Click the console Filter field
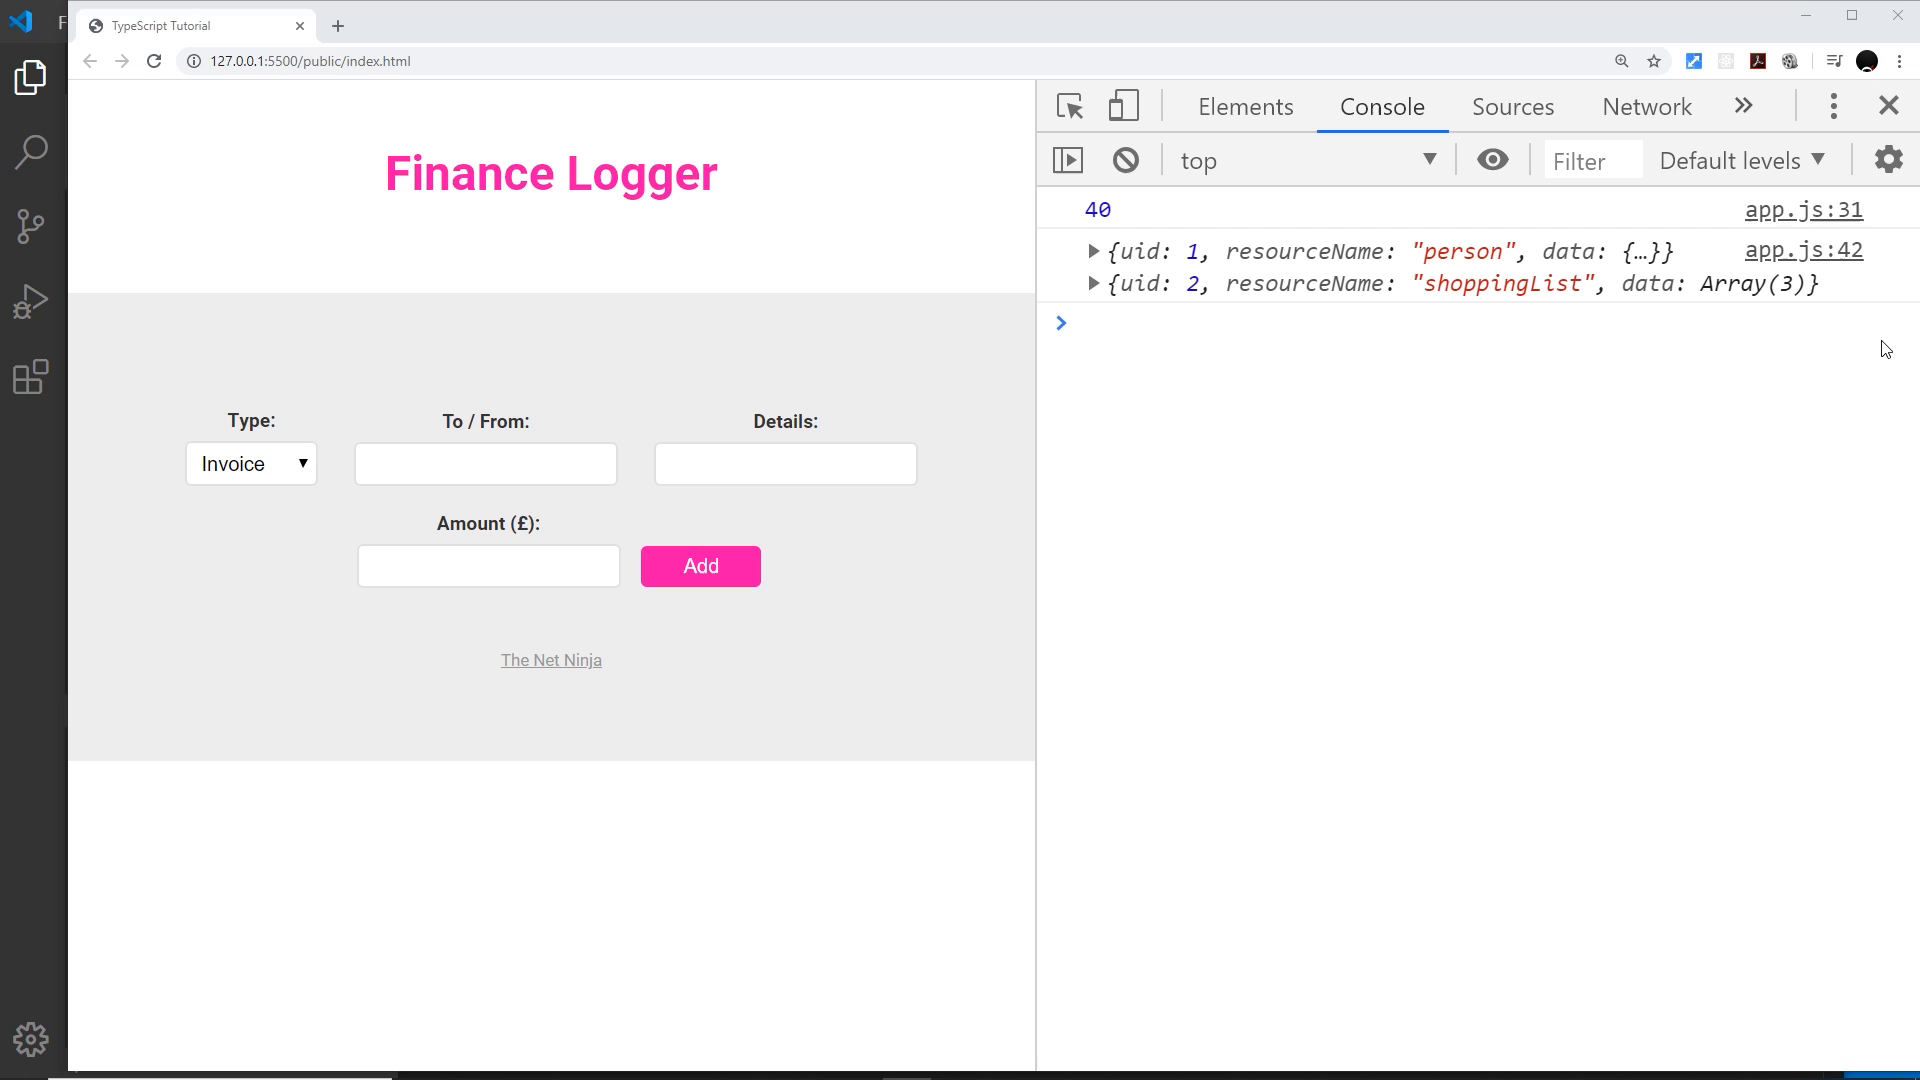This screenshot has width=1920, height=1080. tap(1593, 161)
